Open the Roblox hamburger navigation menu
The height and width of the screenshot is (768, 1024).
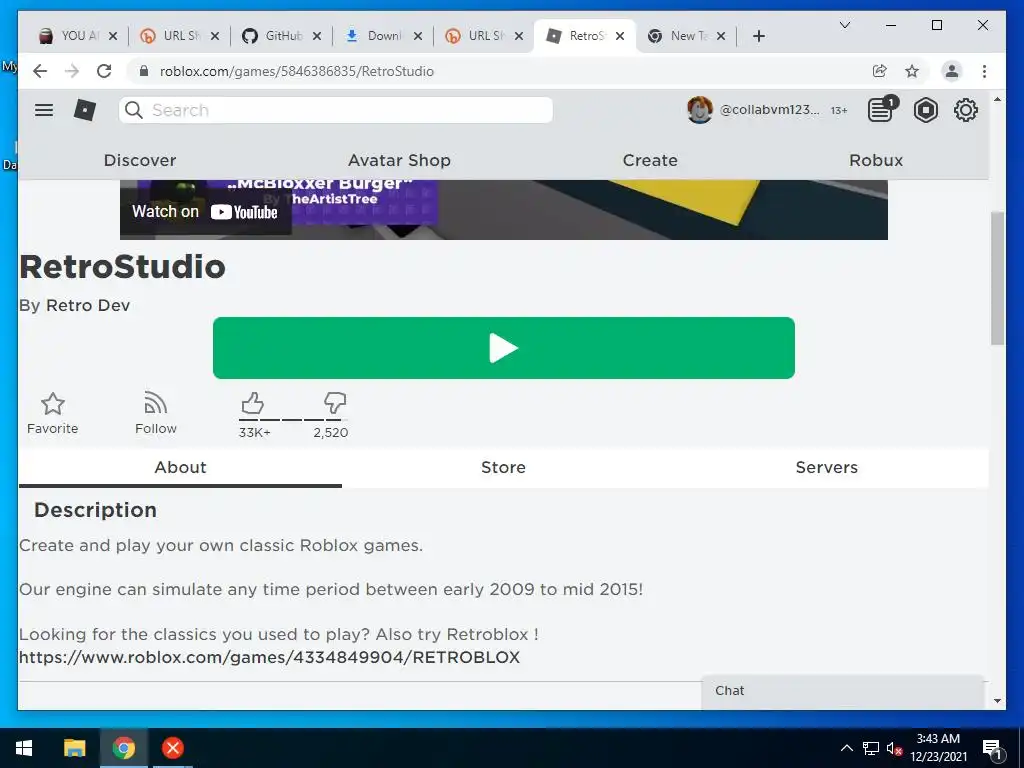tap(44, 110)
